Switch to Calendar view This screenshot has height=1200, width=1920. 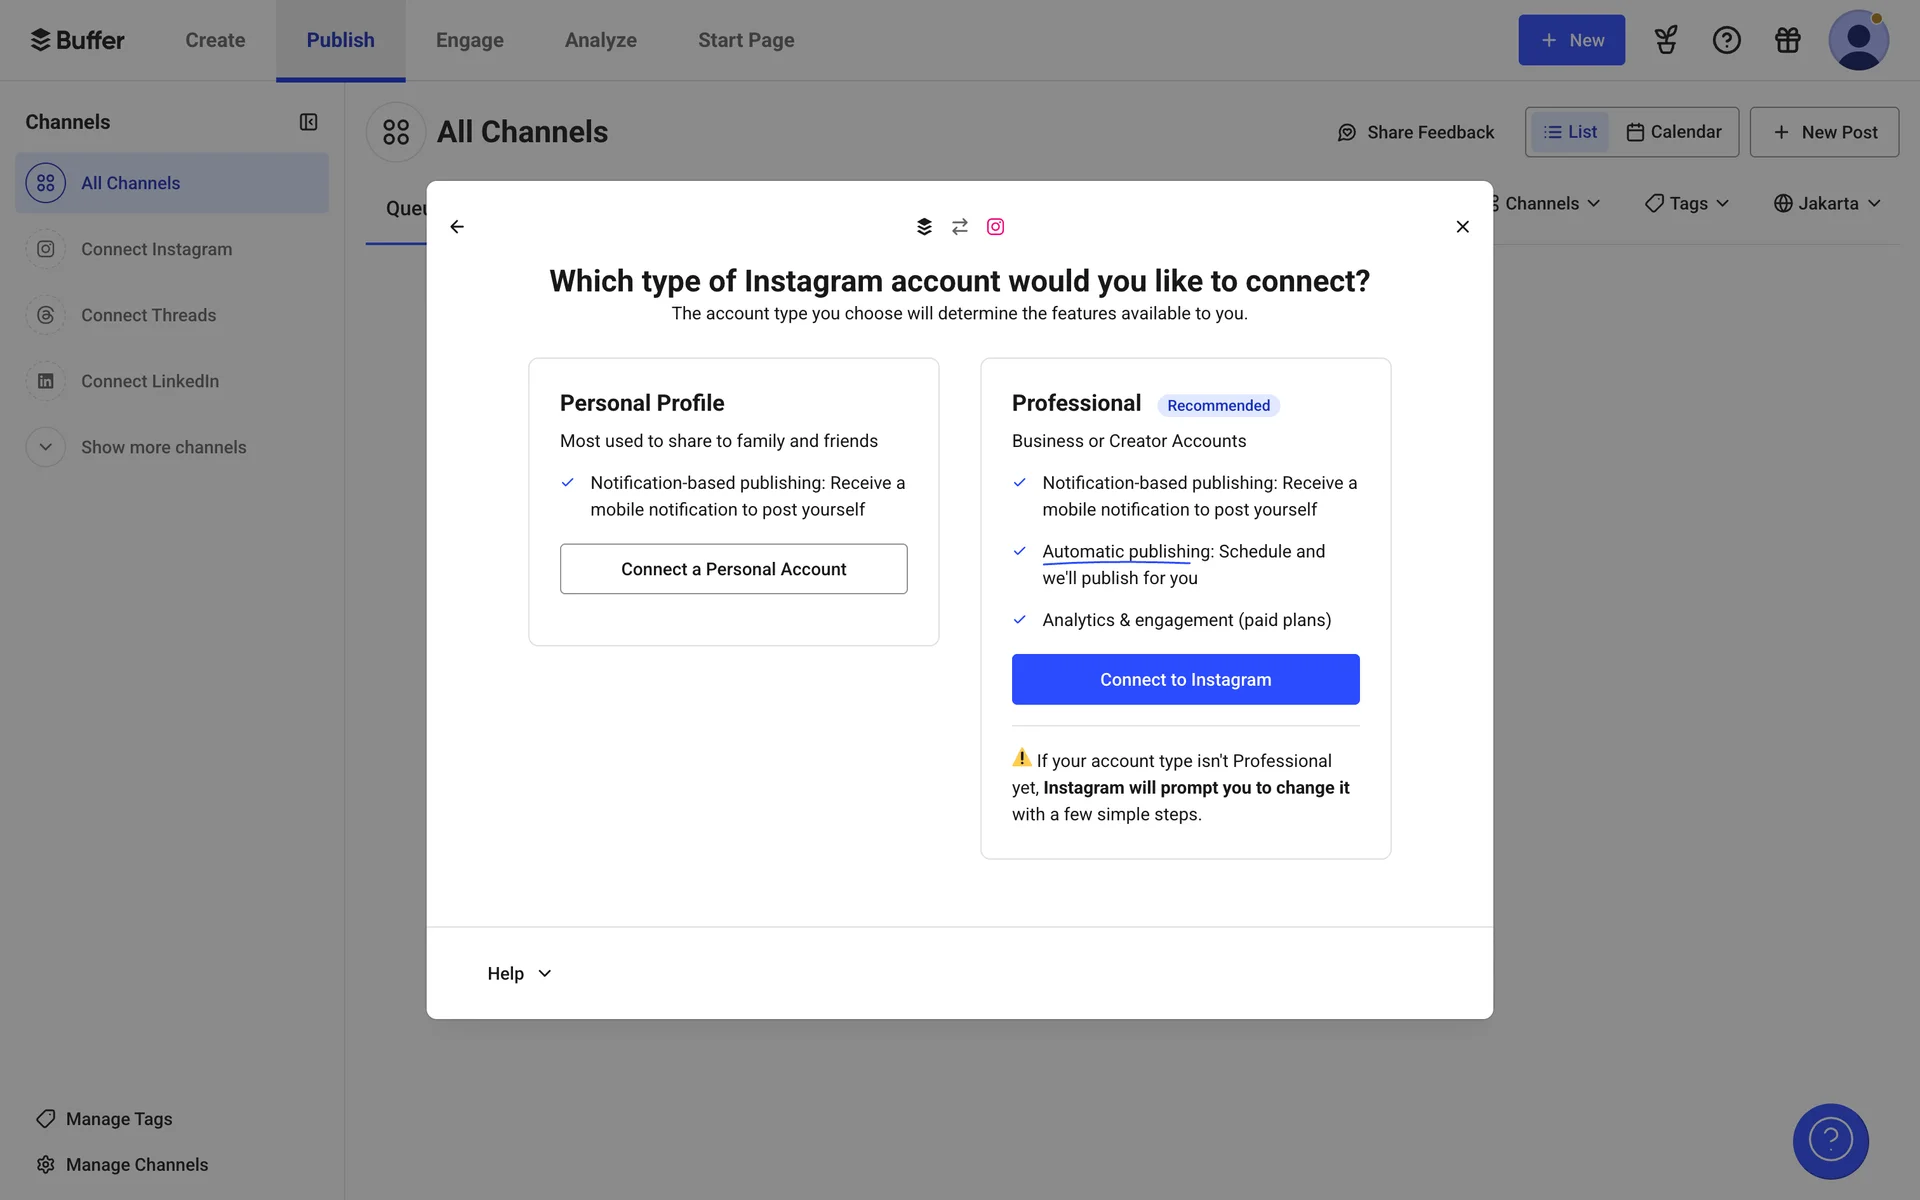coord(1674,132)
